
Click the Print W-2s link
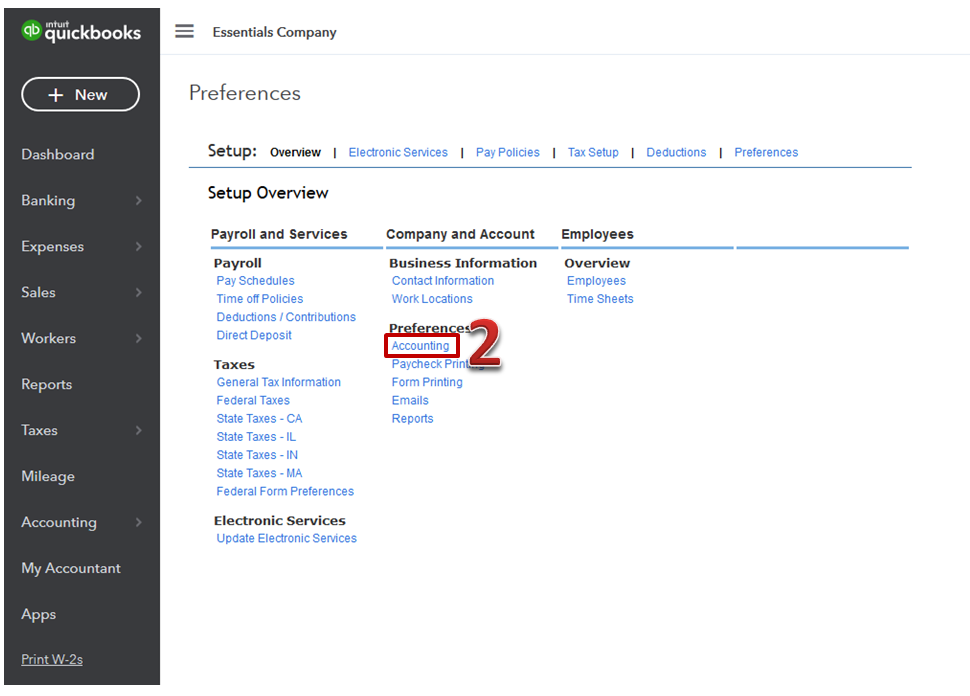(x=52, y=659)
